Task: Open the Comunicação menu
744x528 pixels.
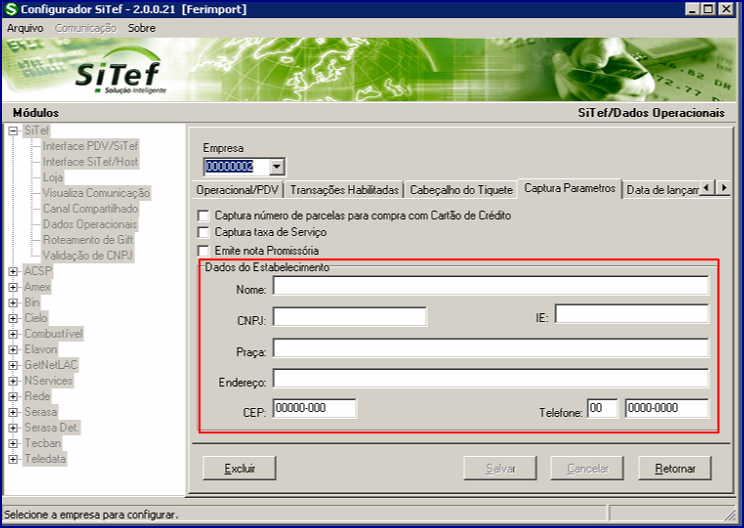Action: 85,28
